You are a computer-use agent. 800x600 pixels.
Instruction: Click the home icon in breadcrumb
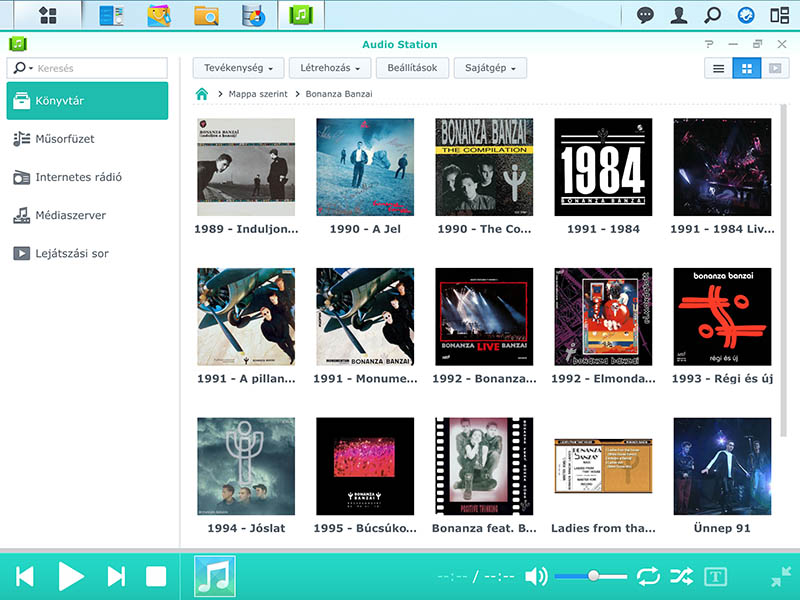point(202,94)
